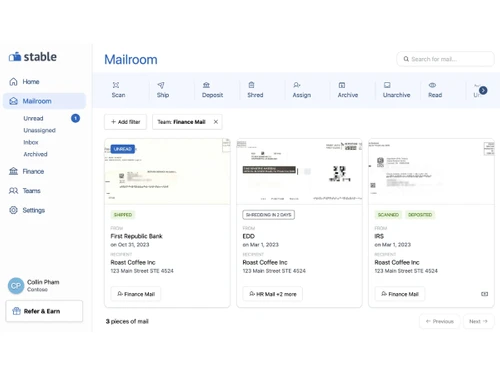Click the Archive toolbar action

coord(348,90)
